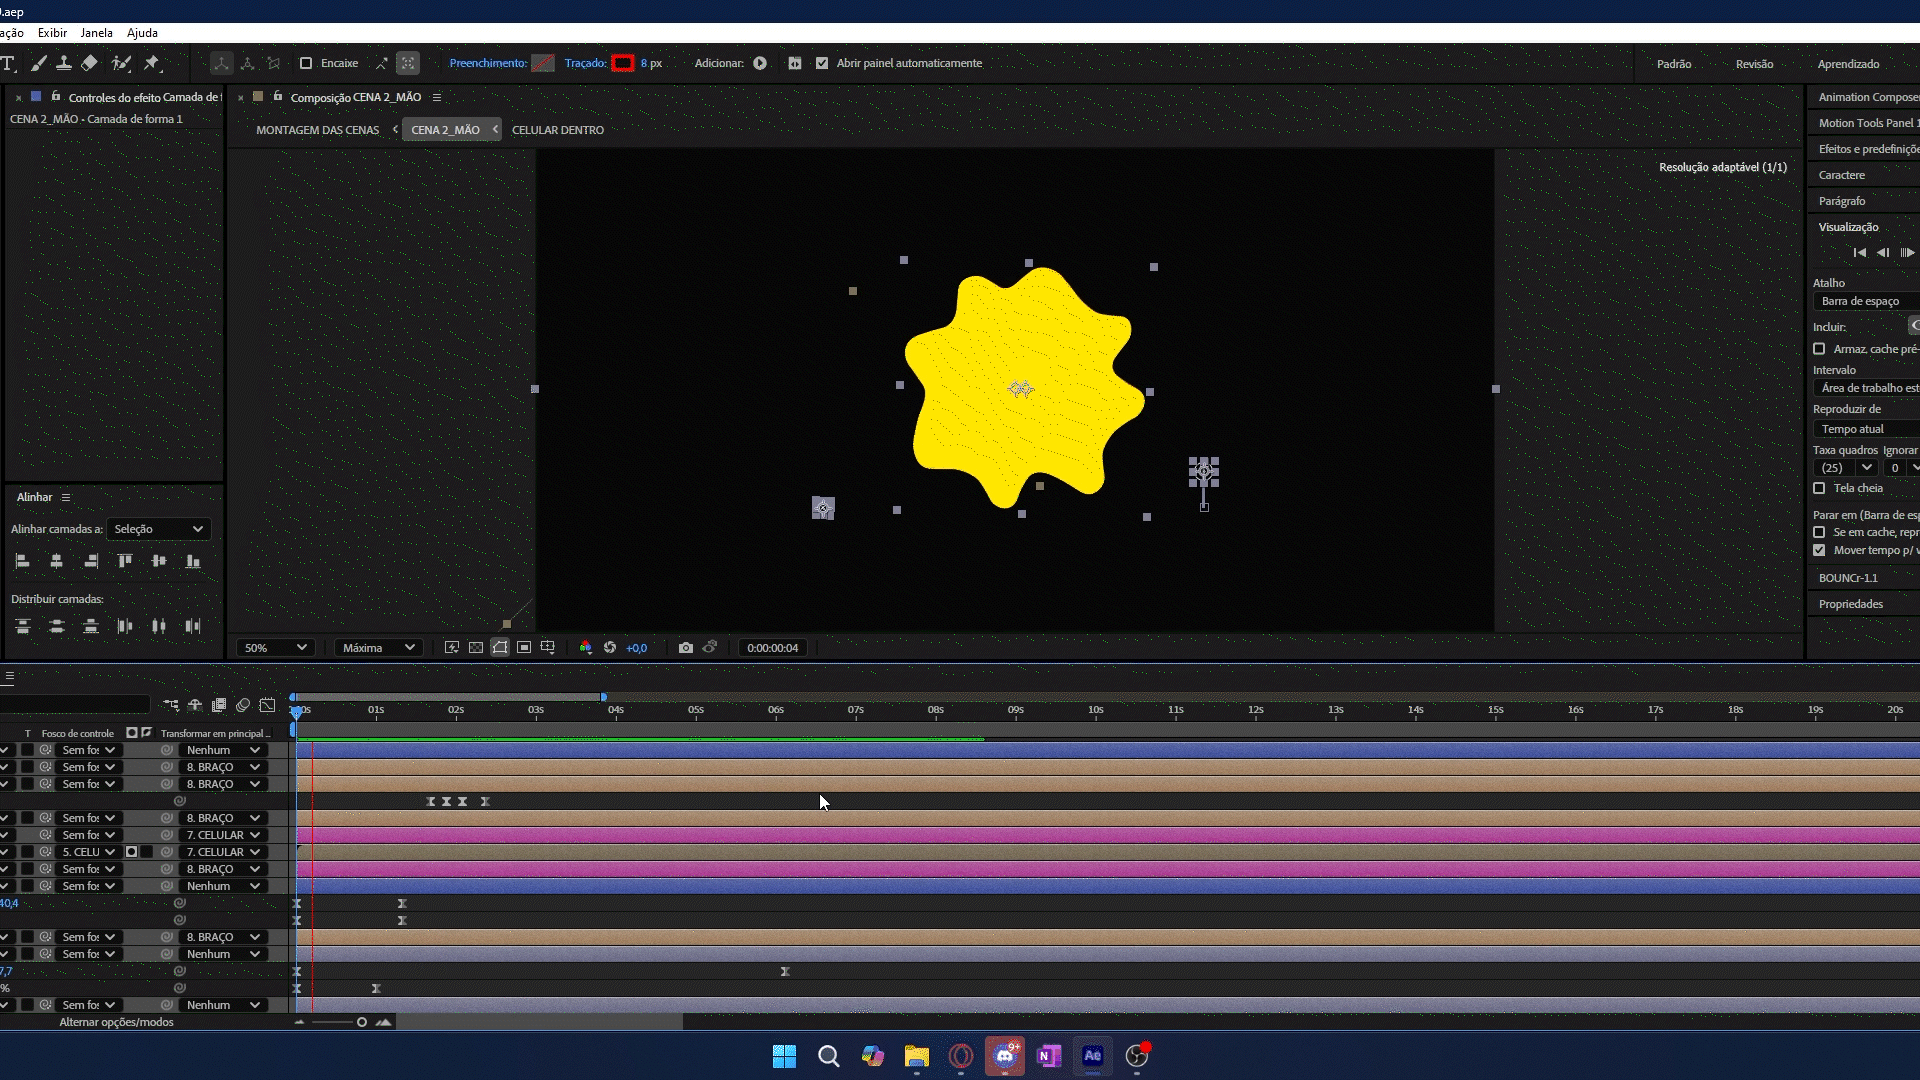The image size is (1920, 1080).
Task: Click the 0:00:00:04 timecode field
Action: pyautogui.click(x=772, y=648)
